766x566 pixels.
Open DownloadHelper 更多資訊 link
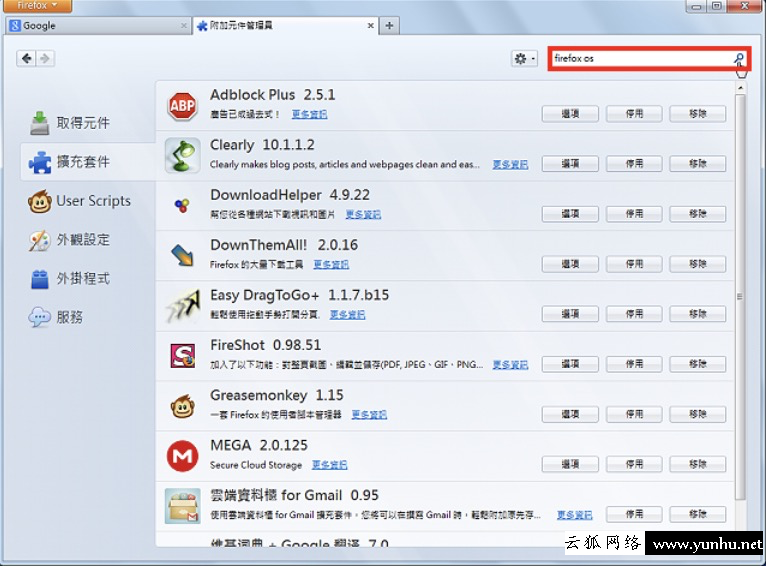pyautogui.click(x=363, y=214)
